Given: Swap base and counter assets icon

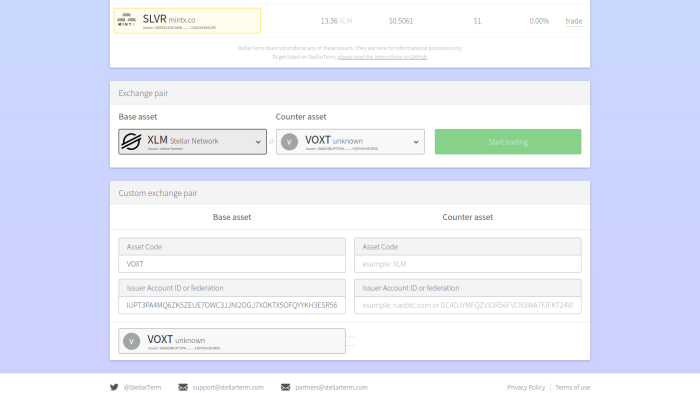Looking at the screenshot, I should (x=271, y=142).
